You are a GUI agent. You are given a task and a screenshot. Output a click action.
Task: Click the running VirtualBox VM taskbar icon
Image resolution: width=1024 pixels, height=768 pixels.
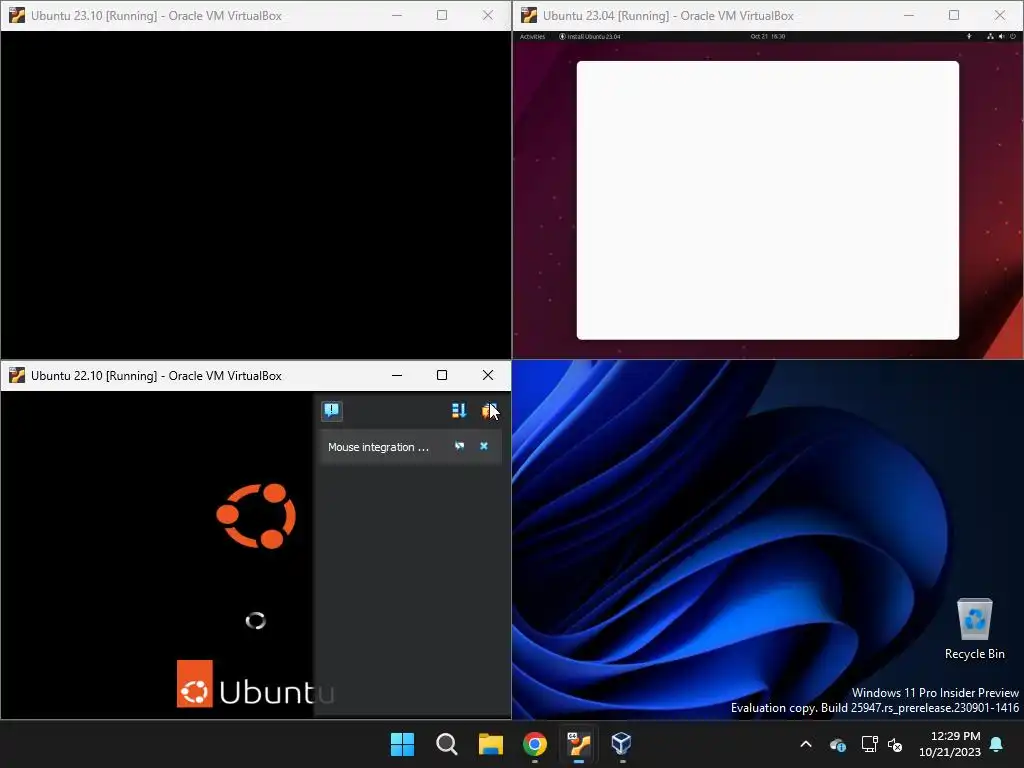(579, 744)
